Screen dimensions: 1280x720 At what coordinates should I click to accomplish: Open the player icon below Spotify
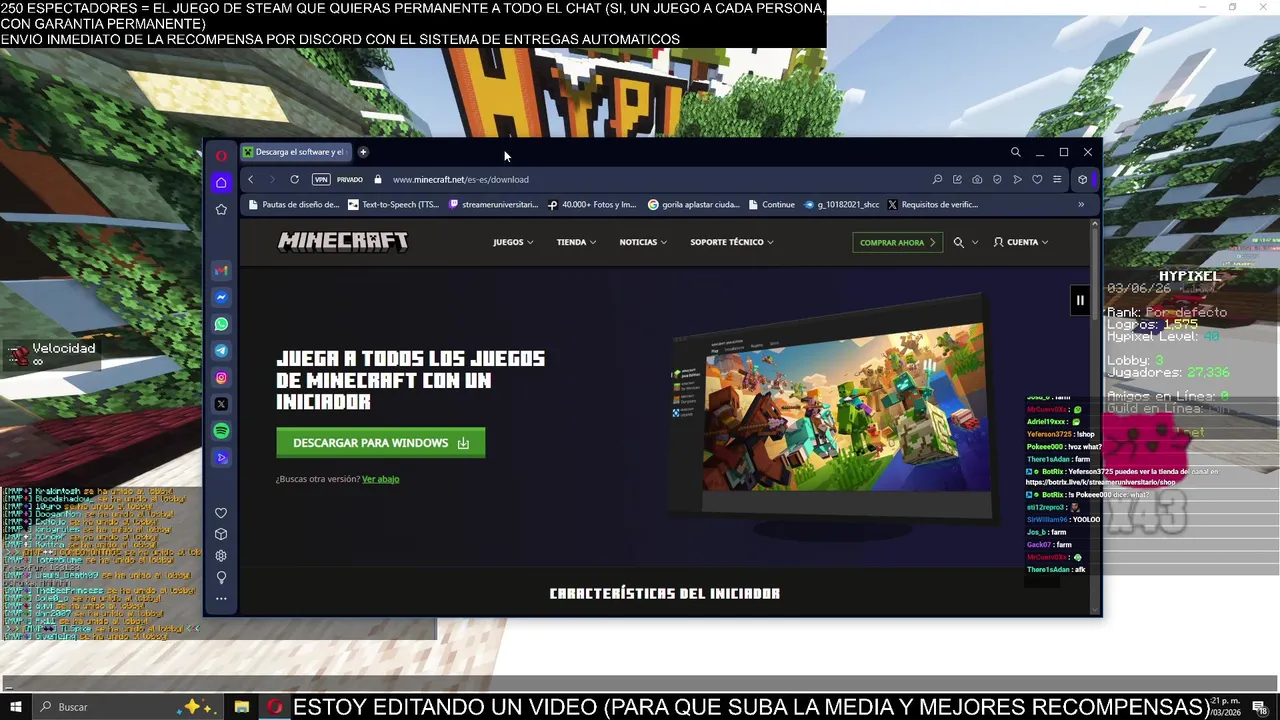click(x=221, y=458)
